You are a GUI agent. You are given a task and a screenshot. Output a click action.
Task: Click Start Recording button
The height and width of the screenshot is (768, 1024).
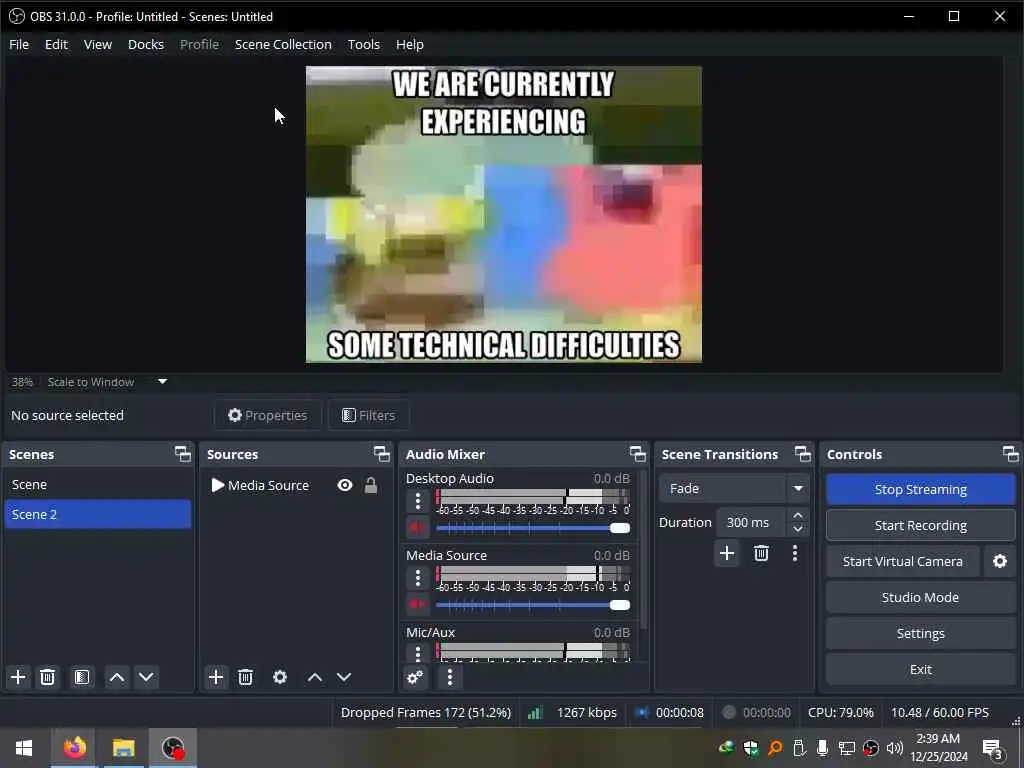921,525
